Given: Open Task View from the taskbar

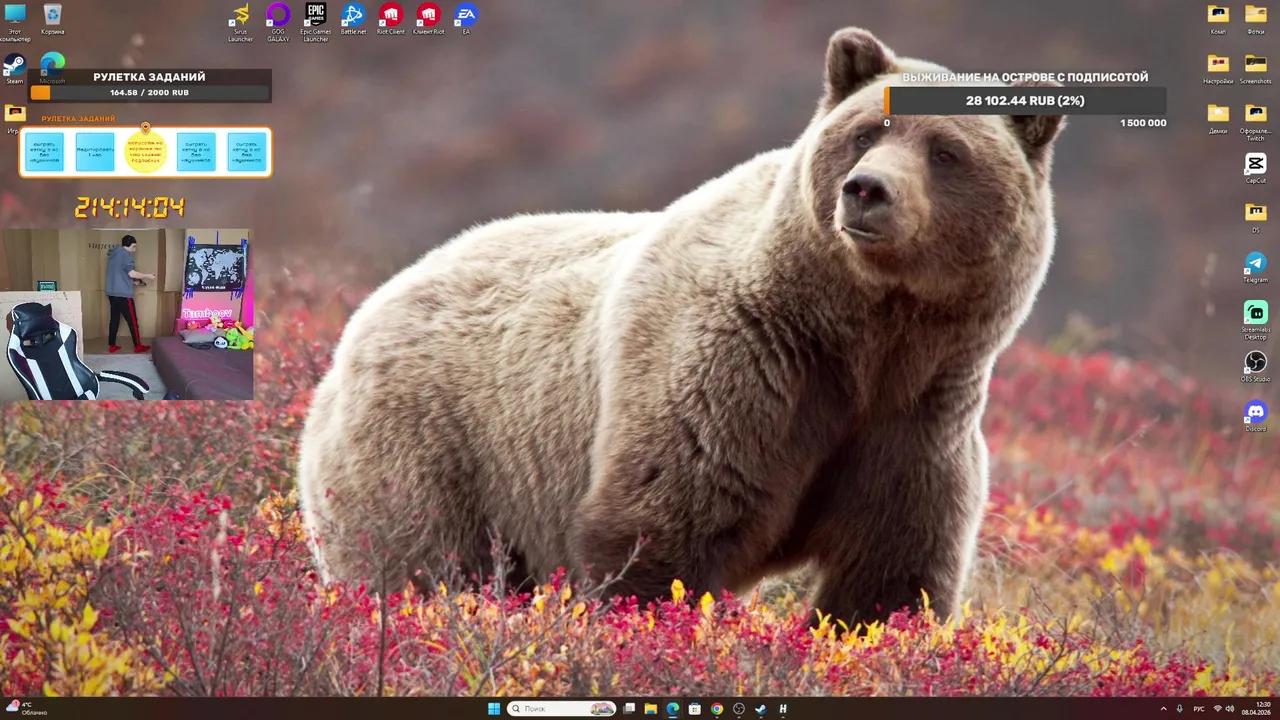Looking at the screenshot, I should (629, 709).
